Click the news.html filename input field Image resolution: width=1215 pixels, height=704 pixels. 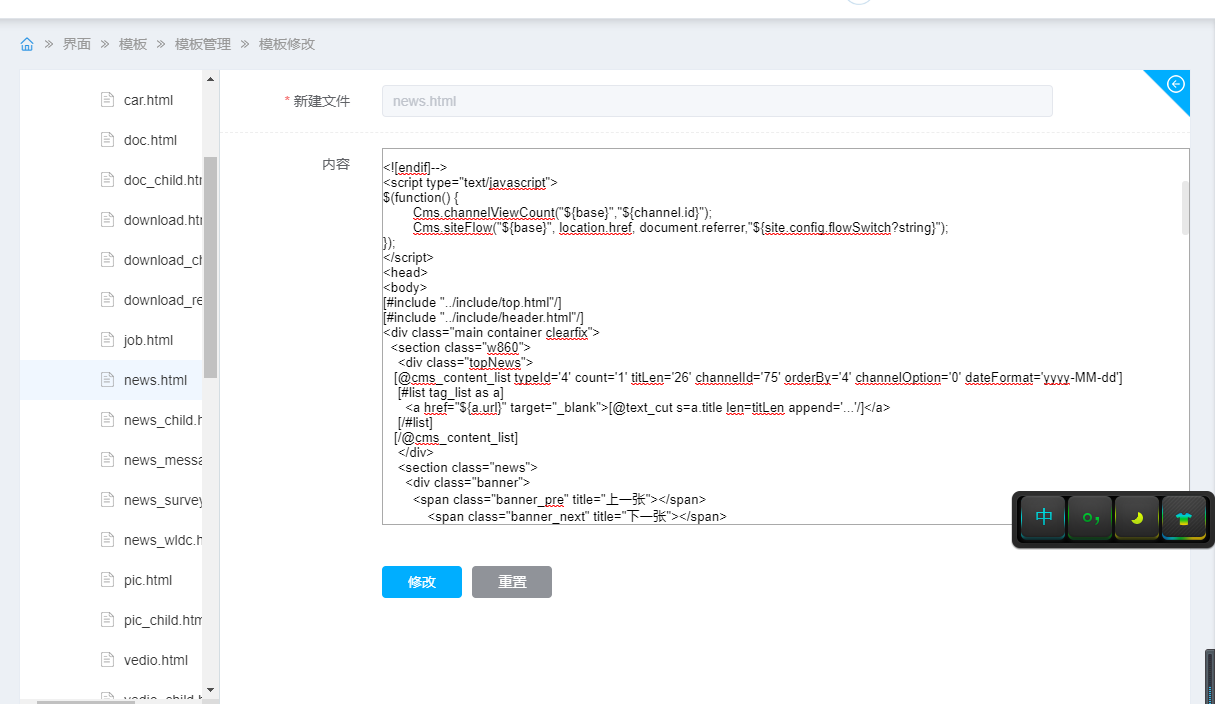tap(717, 101)
